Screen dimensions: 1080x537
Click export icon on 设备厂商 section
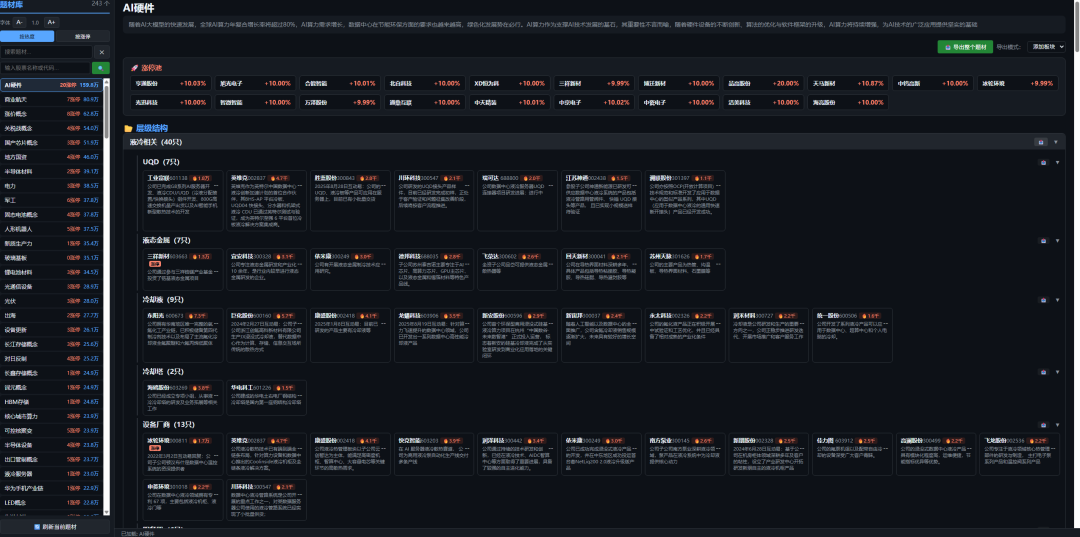[x=1043, y=424]
